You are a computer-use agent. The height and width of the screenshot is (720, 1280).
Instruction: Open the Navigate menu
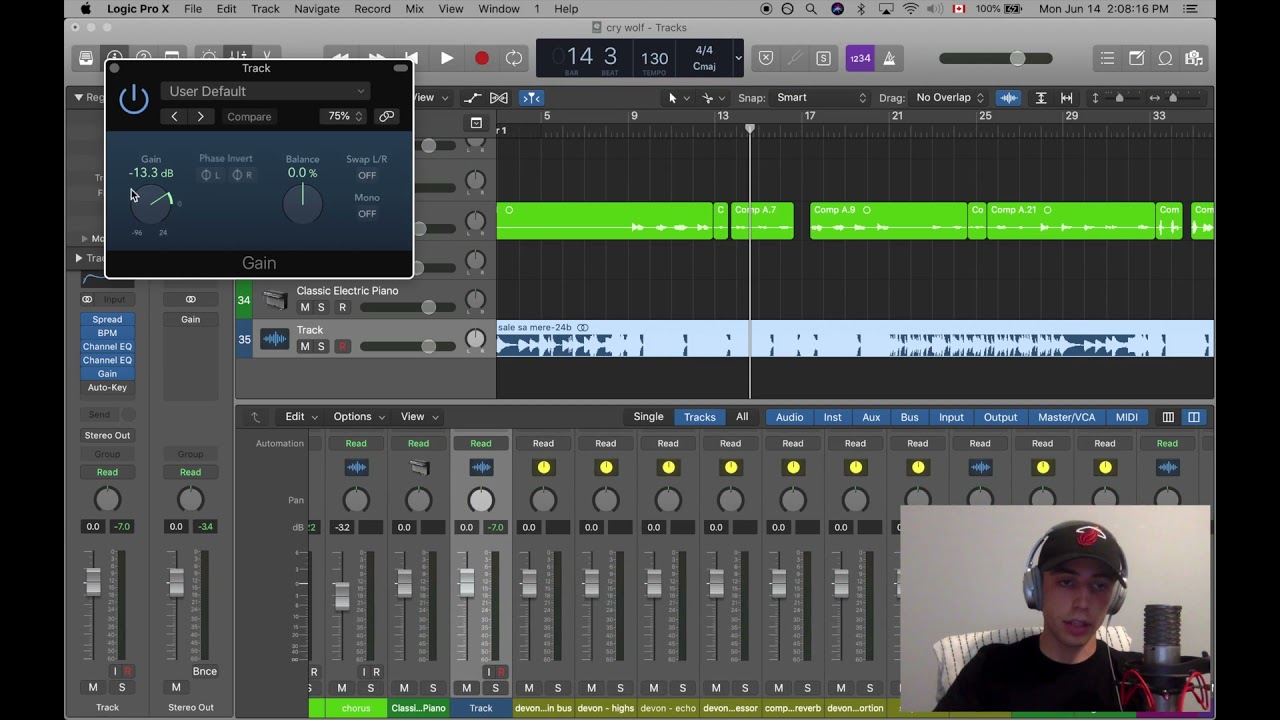pos(317,9)
